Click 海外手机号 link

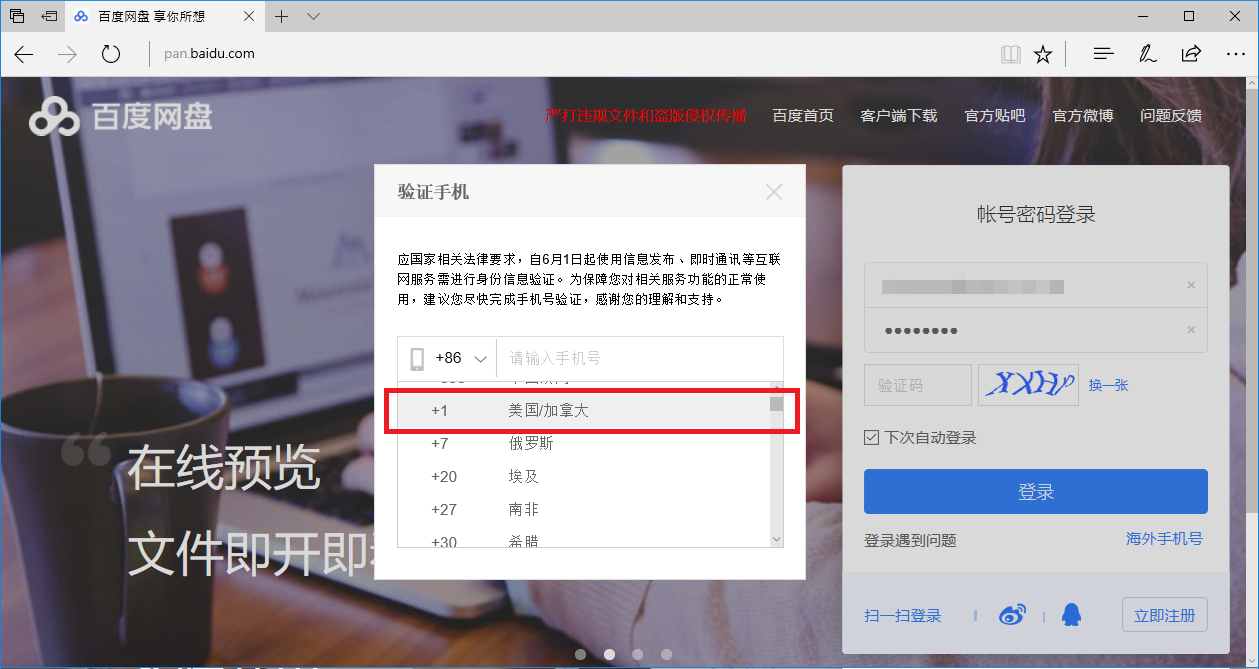(1164, 538)
